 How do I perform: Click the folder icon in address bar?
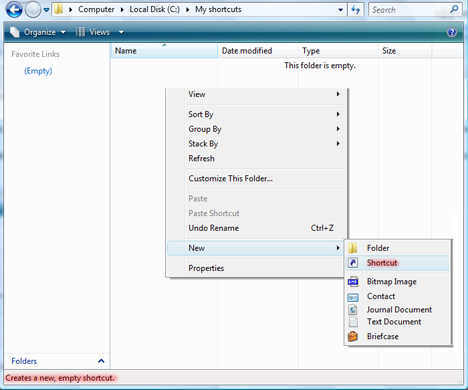[x=59, y=9]
